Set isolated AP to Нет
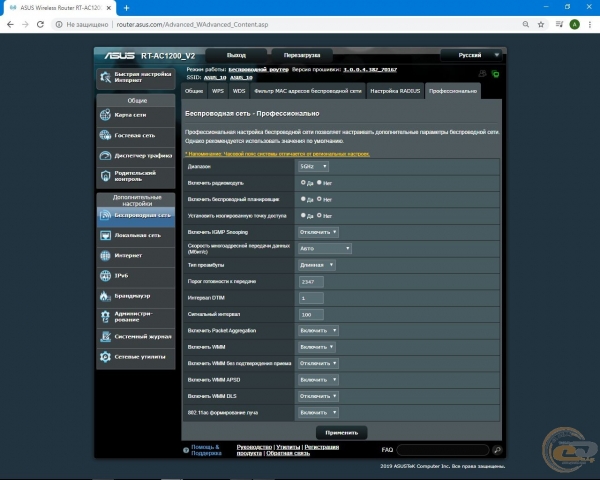The width and height of the screenshot is (600, 480). [x=319, y=216]
